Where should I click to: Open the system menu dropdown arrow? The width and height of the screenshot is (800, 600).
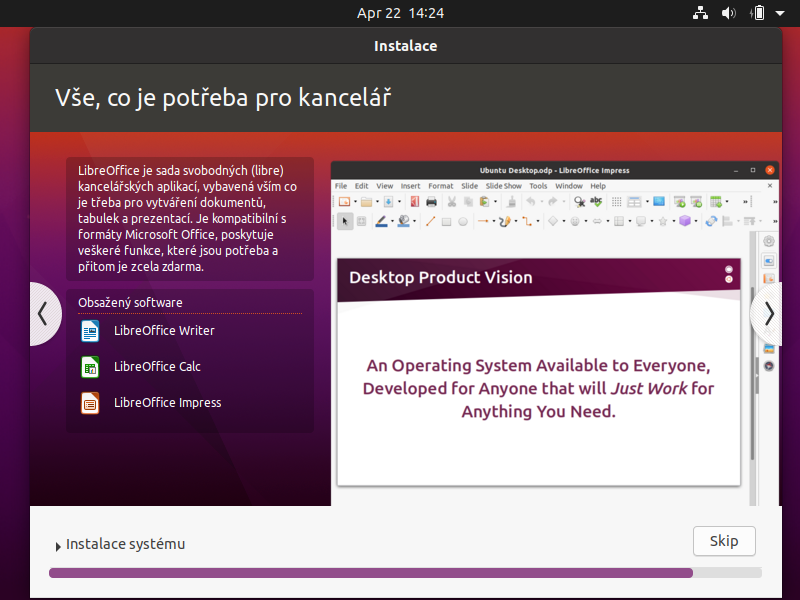click(x=780, y=13)
